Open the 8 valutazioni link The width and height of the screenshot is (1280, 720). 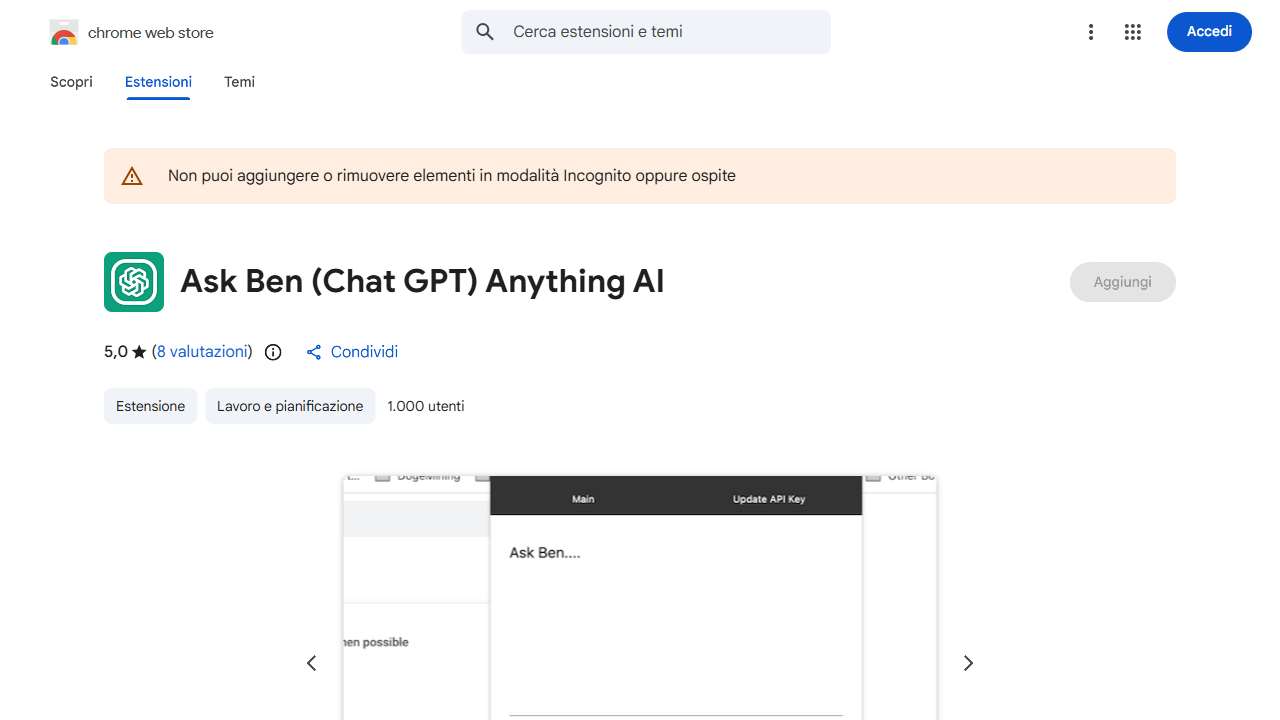[202, 351]
